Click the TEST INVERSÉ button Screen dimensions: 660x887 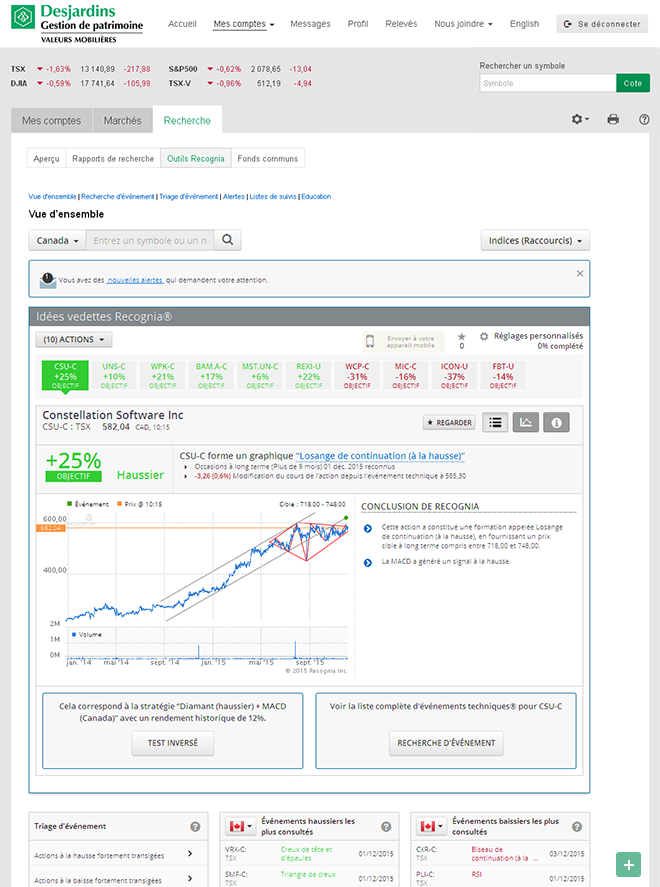[x=172, y=743]
